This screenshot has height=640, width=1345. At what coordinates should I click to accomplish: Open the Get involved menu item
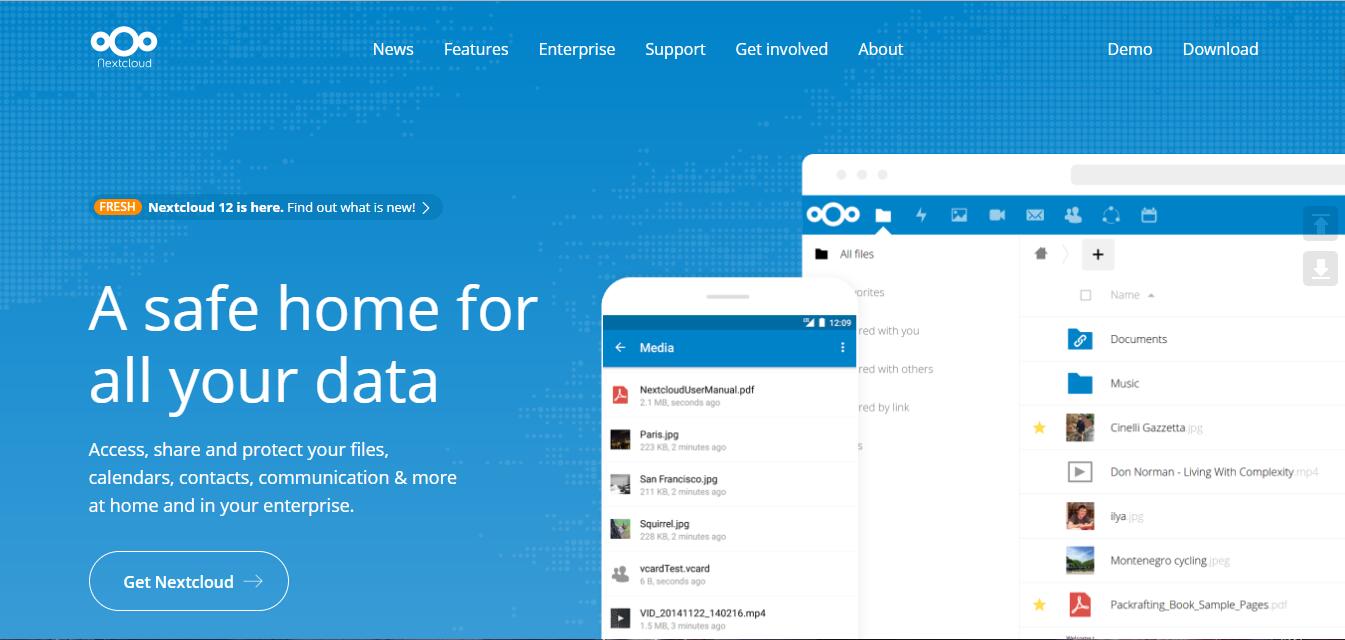point(781,49)
